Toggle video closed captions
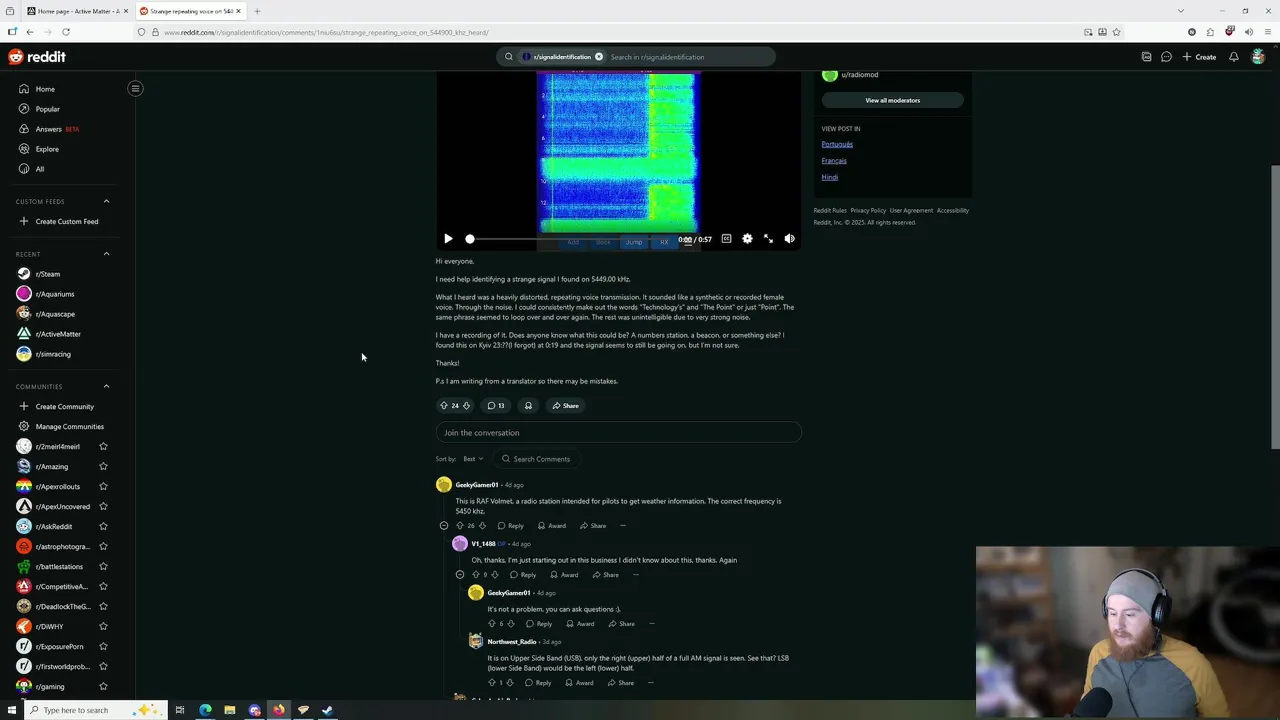This screenshot has height=720, width=1280. tap(726, 239)
